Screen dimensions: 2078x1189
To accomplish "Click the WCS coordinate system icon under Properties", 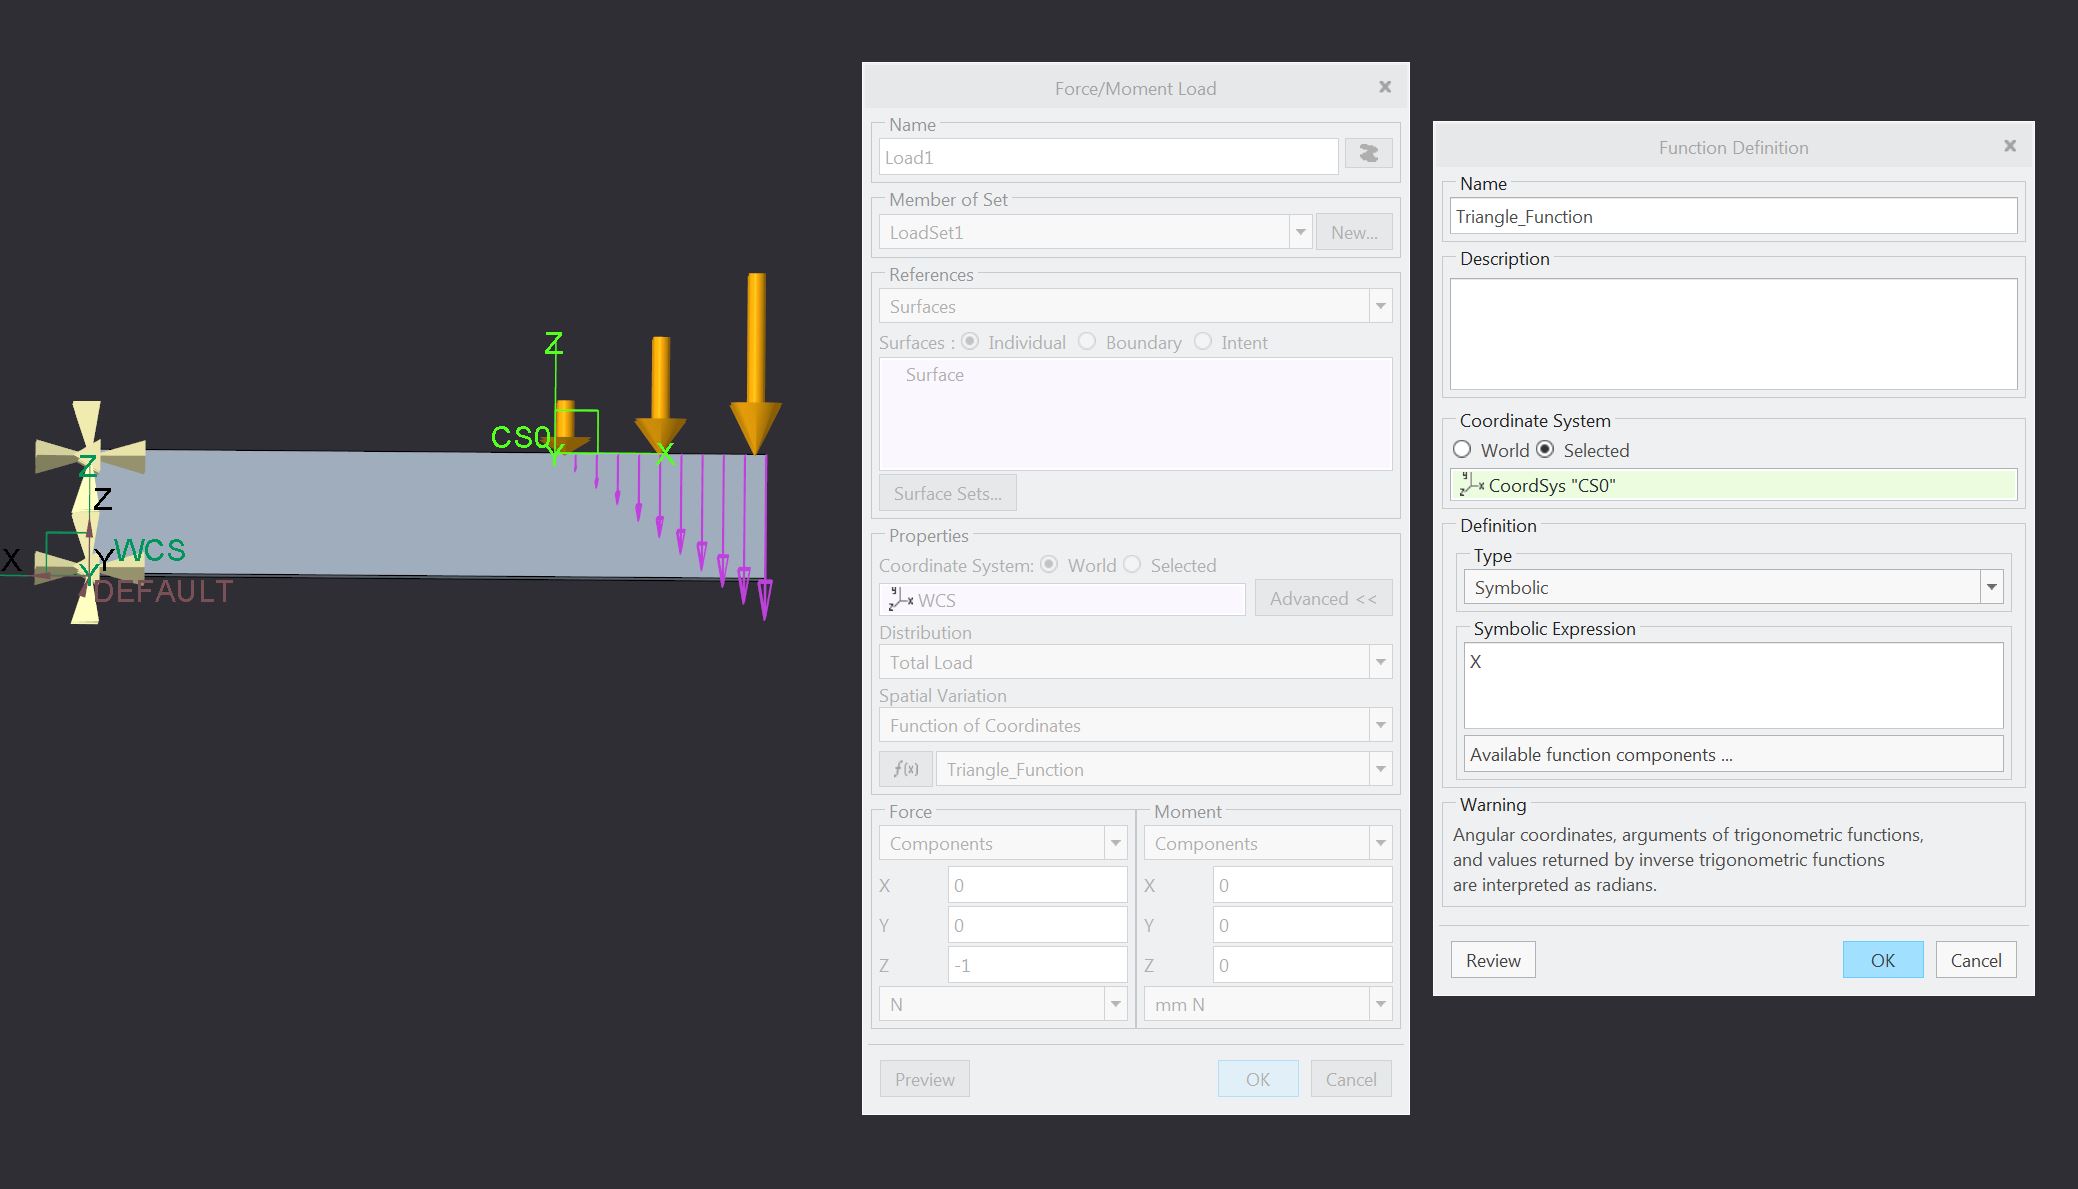I will 899,600.
